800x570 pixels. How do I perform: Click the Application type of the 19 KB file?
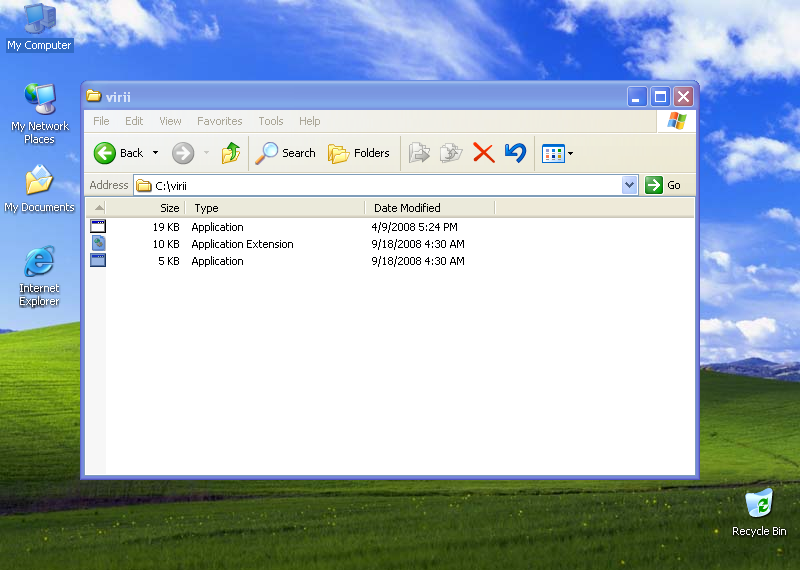[217, 227]
